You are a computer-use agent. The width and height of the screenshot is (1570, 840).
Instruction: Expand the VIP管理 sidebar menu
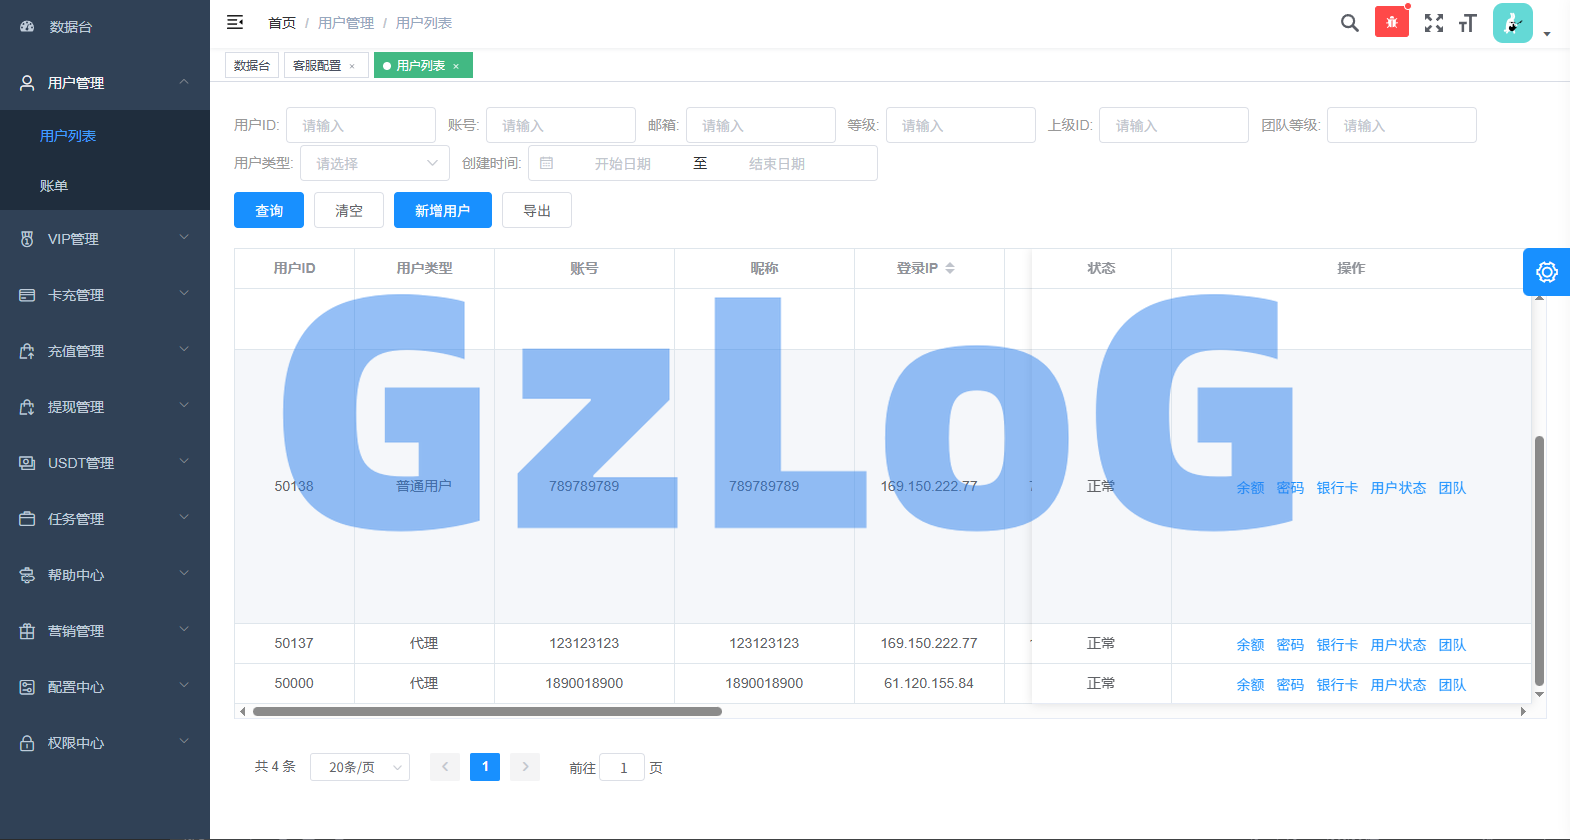pos(105,239)
